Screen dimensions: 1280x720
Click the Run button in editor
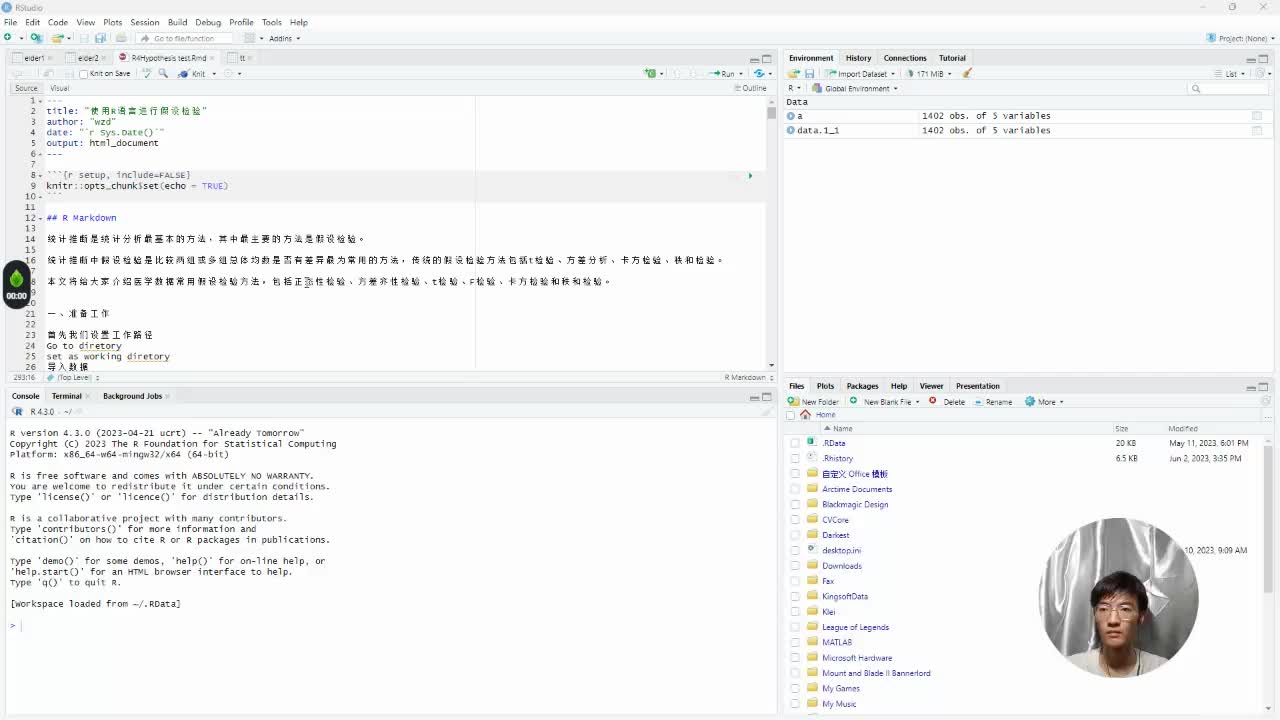point(723,73)
